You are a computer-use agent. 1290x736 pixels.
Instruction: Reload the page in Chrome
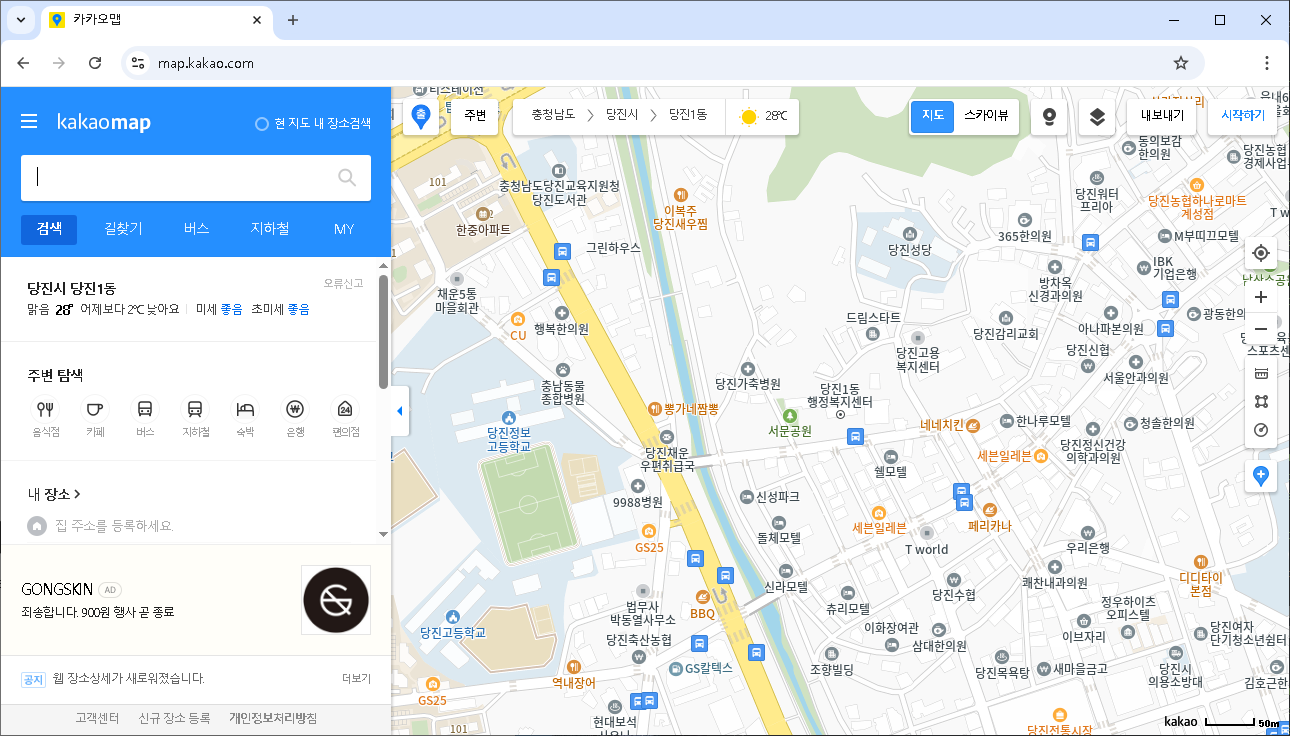click(95, 63)
